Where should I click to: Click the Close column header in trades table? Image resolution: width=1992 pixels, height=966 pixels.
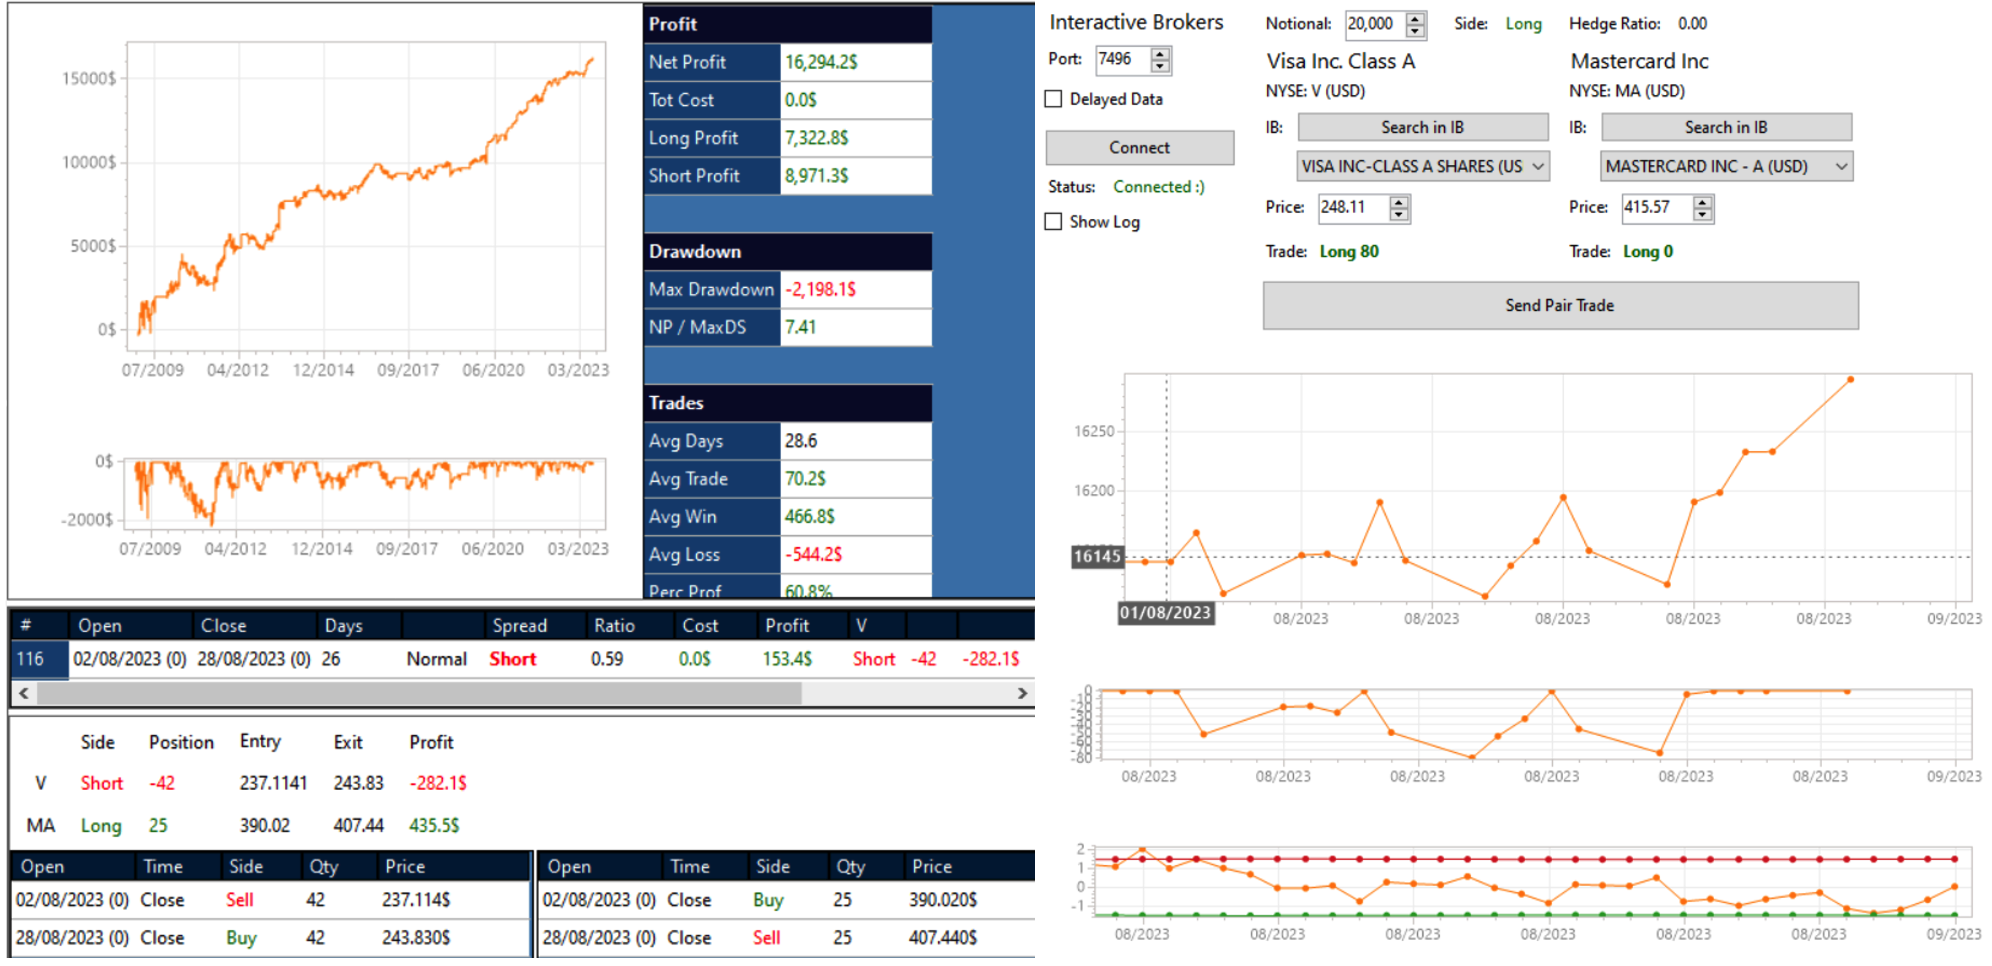point(223,626)
